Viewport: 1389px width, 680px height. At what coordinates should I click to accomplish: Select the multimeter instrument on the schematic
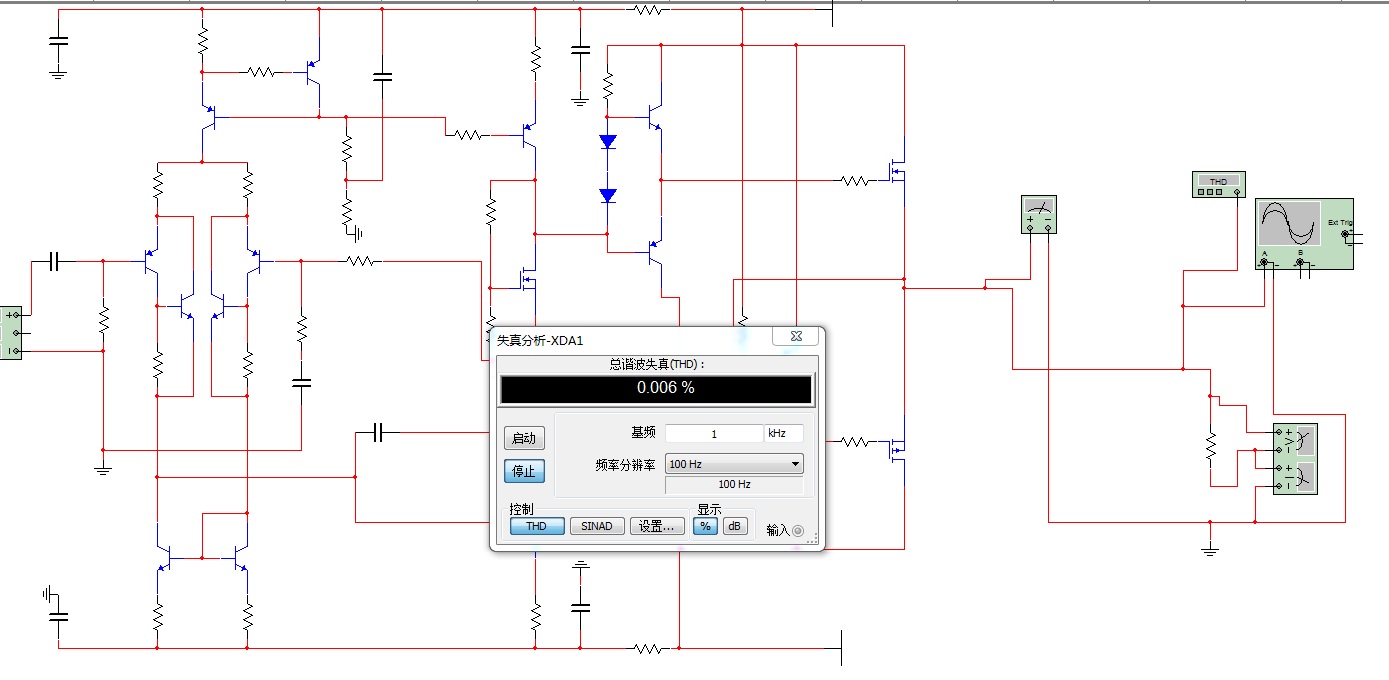click(1038, 215)
